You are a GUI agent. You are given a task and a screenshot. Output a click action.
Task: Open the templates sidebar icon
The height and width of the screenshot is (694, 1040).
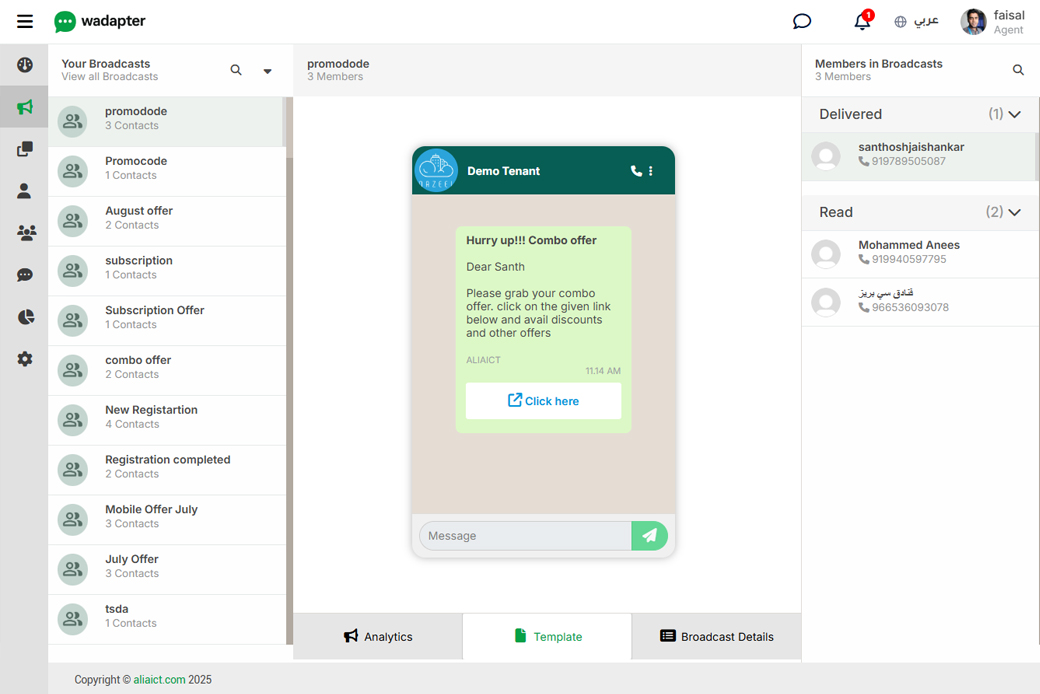click(x=25, y=149)
